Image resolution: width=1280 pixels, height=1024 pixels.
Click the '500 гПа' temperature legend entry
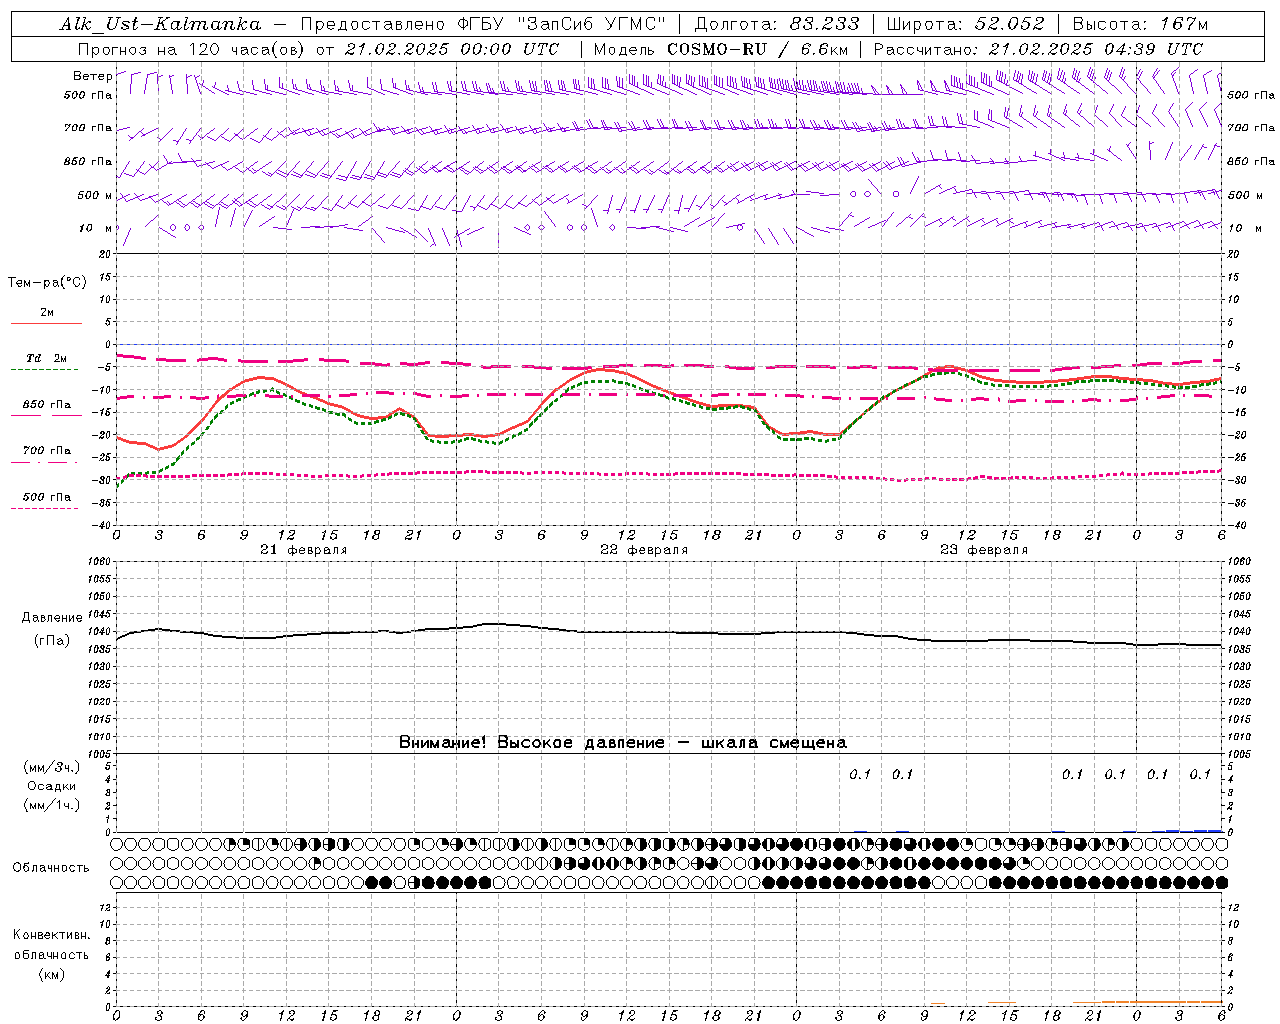pos(47,497)
